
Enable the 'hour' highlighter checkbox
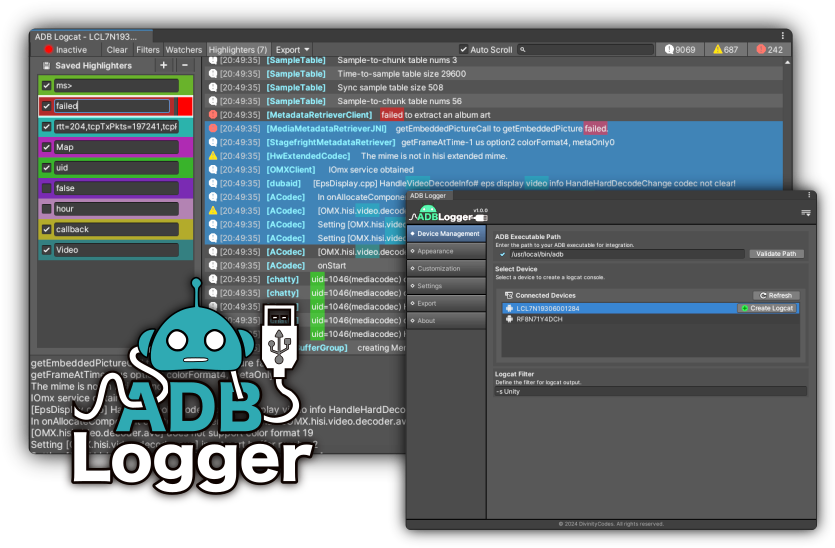47,209
